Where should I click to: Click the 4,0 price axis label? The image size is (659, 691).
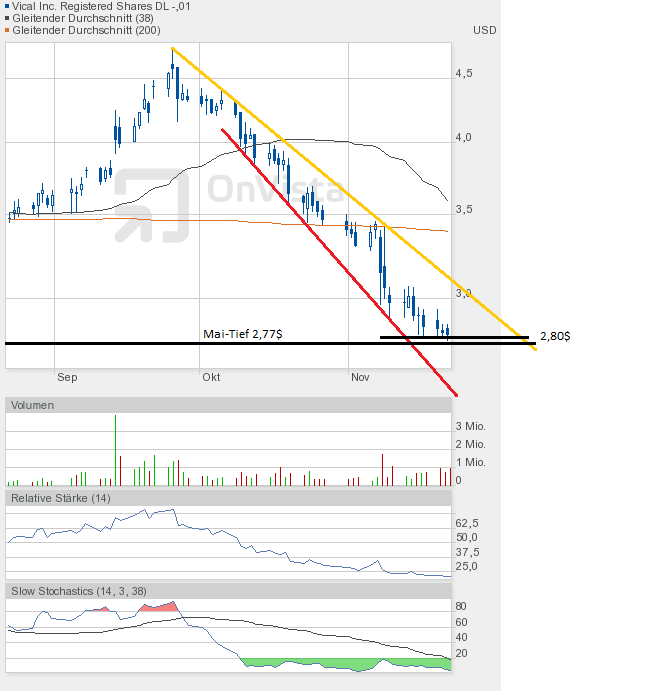tap(463, 137)
